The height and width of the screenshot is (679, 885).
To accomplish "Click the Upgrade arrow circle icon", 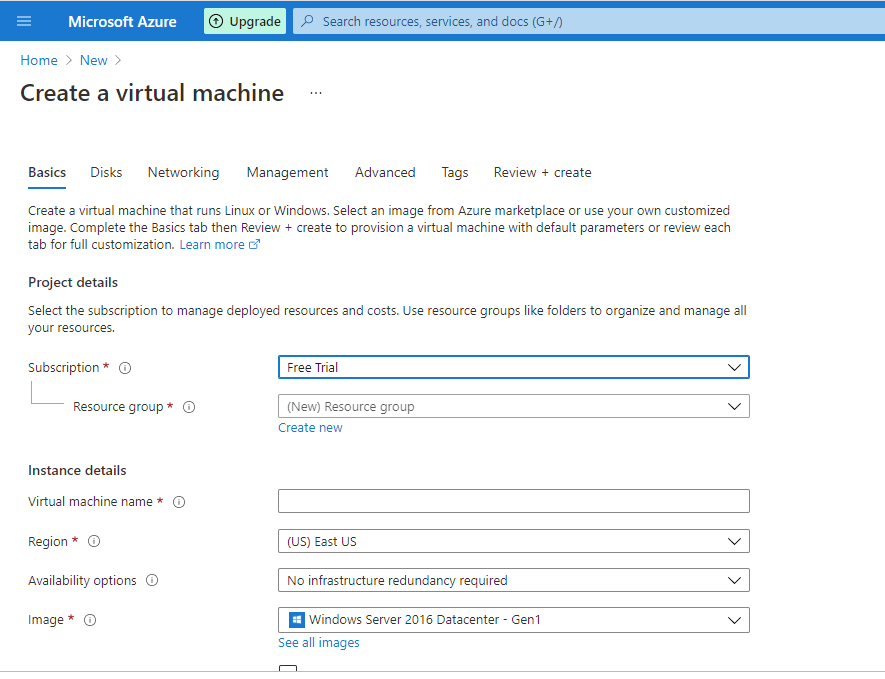I will click(x=216, y=21).
